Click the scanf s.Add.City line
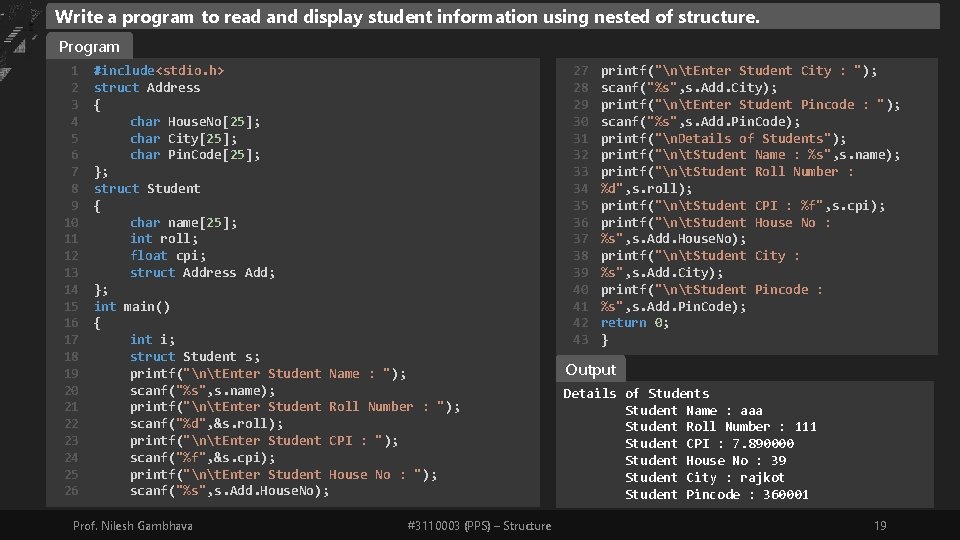This screenshot has width=960, height=540. [x=689, y=88]
